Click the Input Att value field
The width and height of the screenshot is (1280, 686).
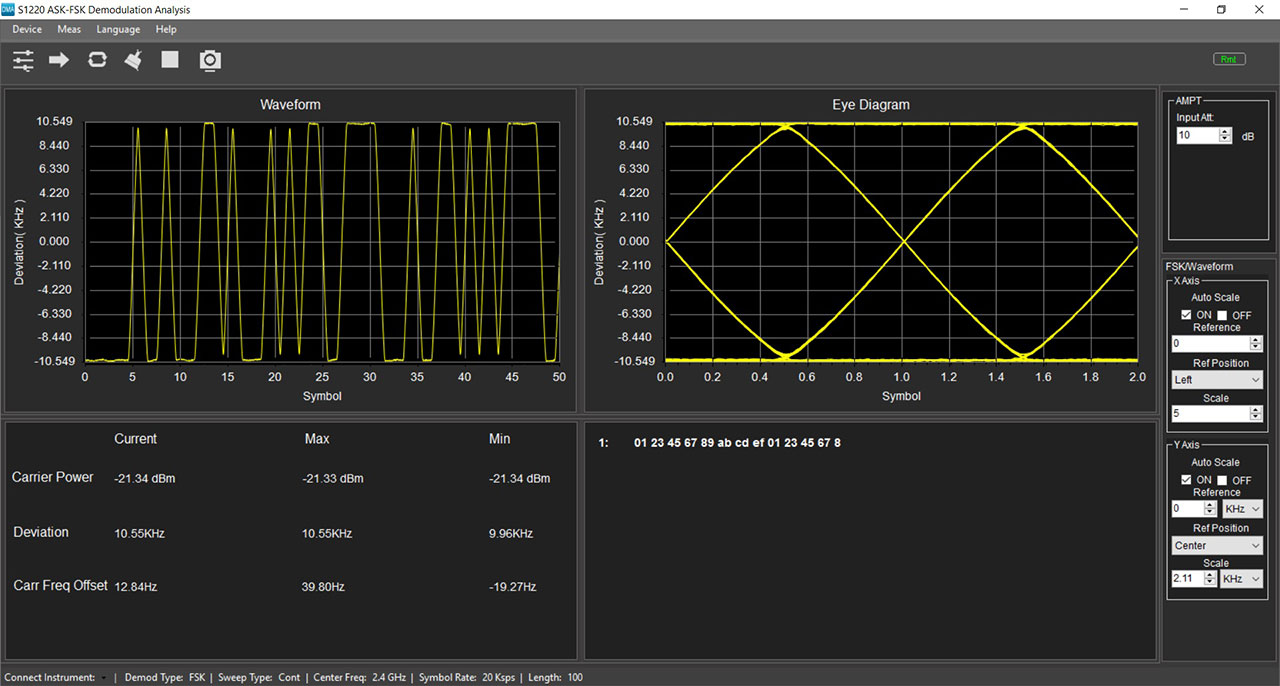pyautogui.click(x=1196, y=135)
